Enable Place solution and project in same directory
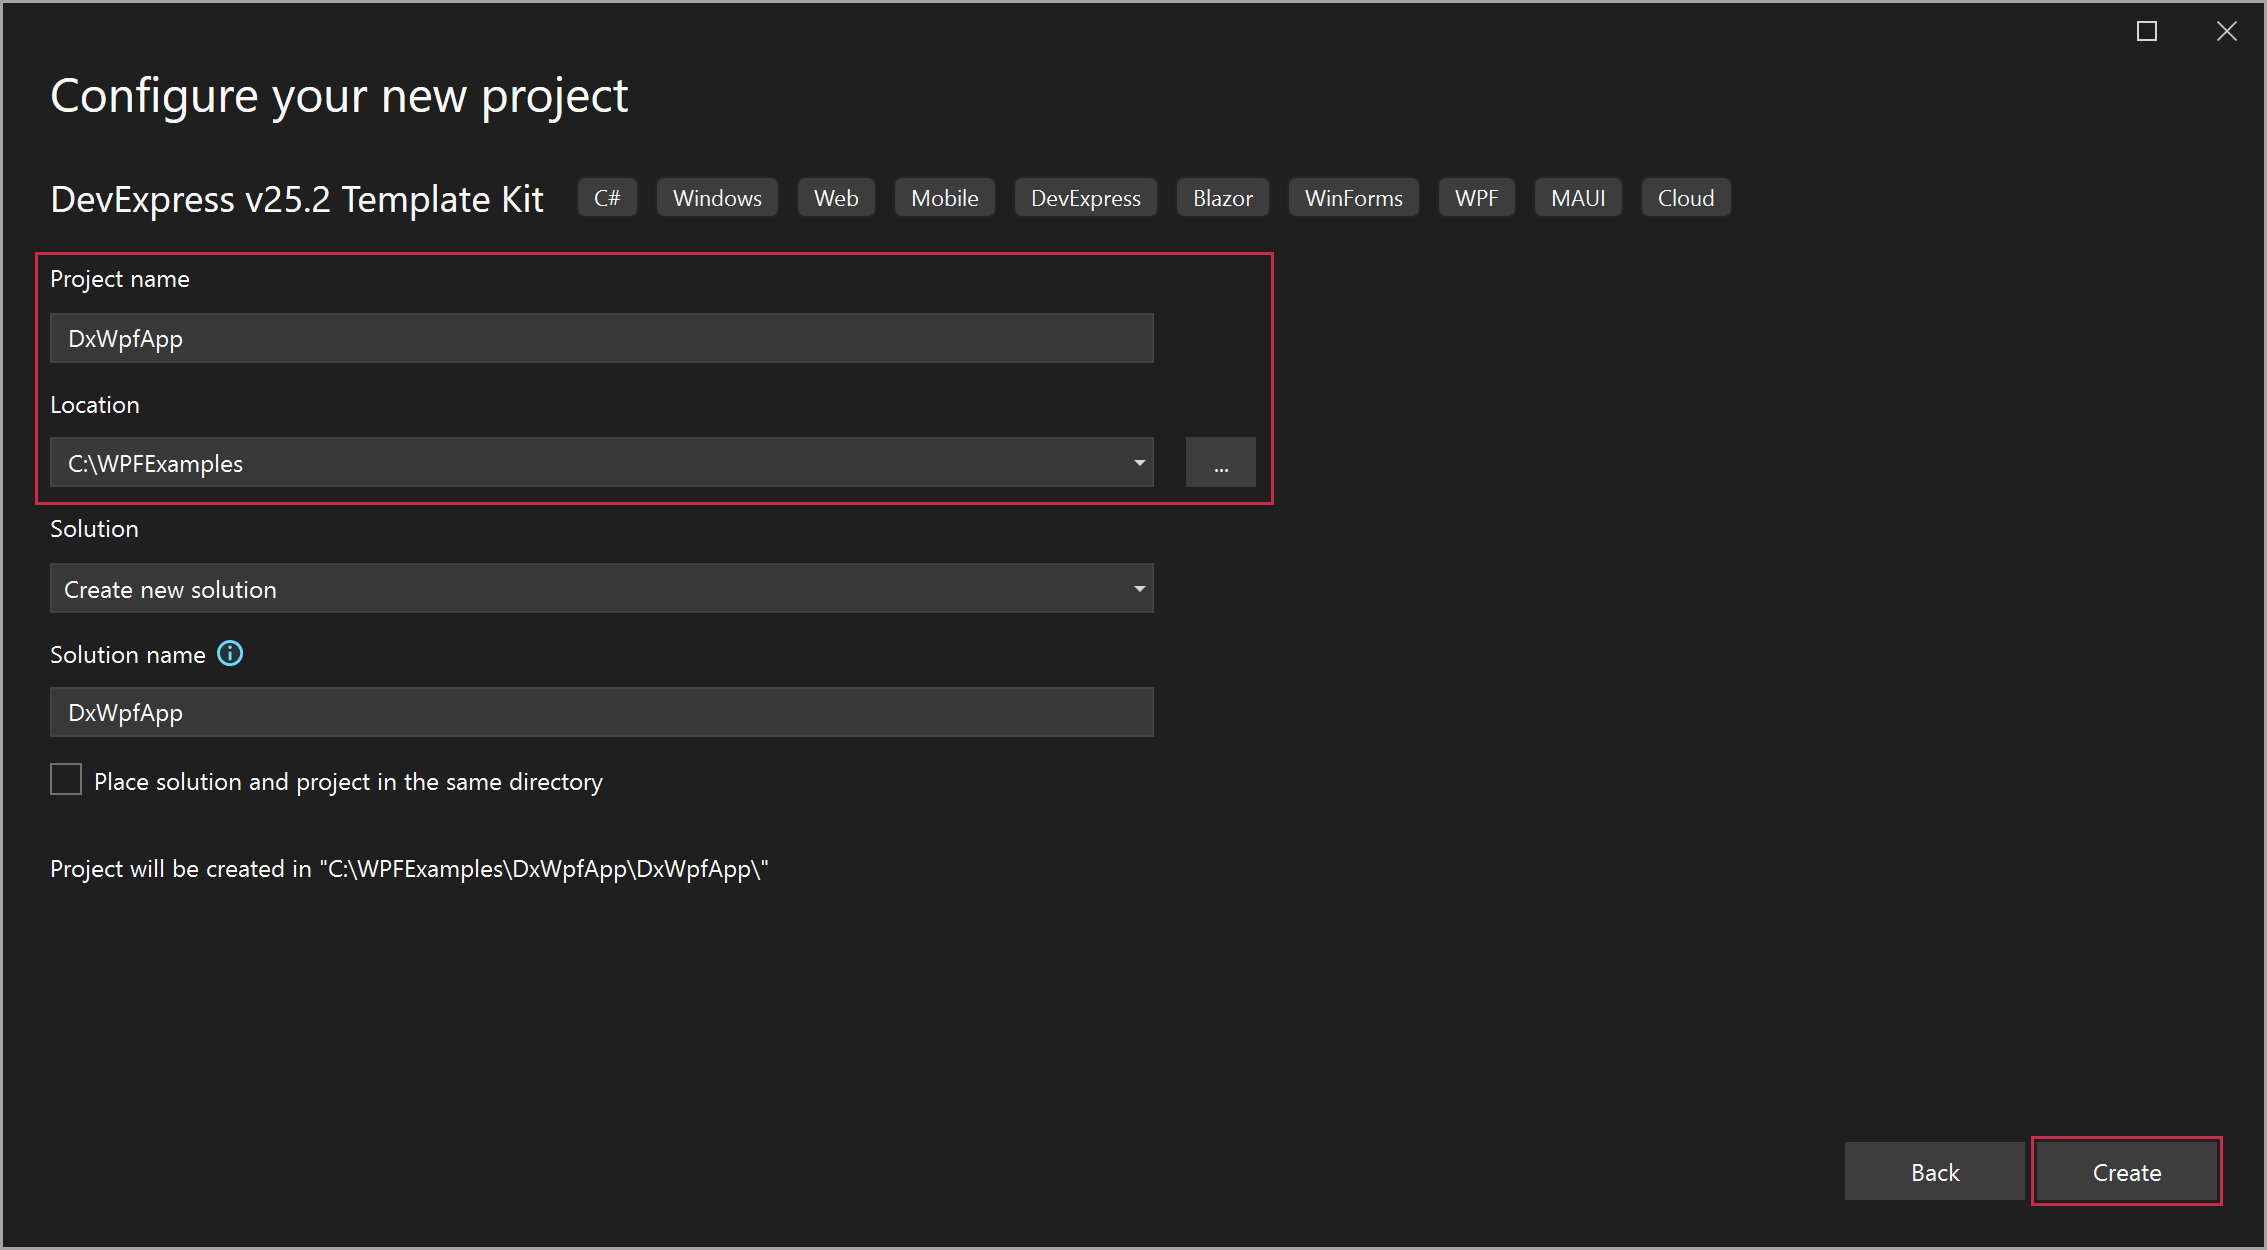The height and width of the screenshot is (1250, 2267). coord(65,779)
